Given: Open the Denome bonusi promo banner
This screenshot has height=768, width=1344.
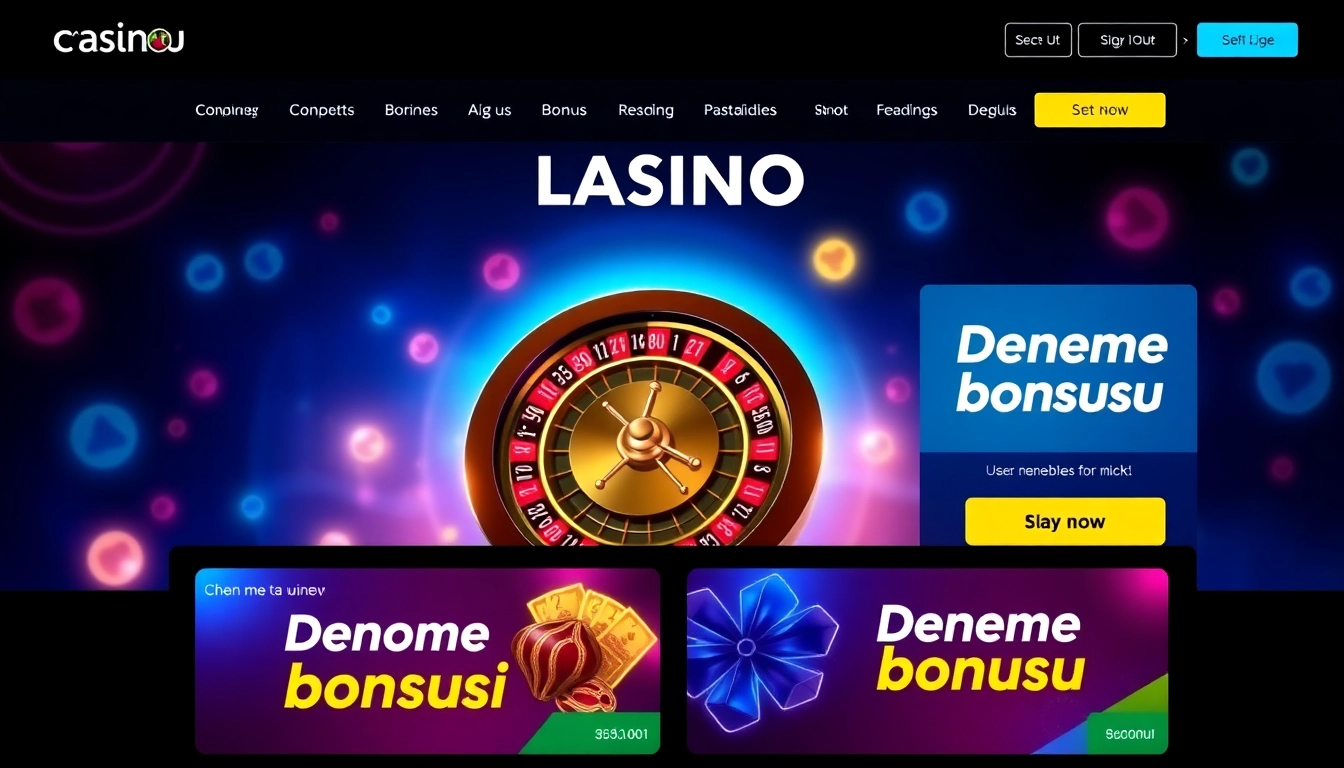Looking at the screenshot, I should point(427,661).
